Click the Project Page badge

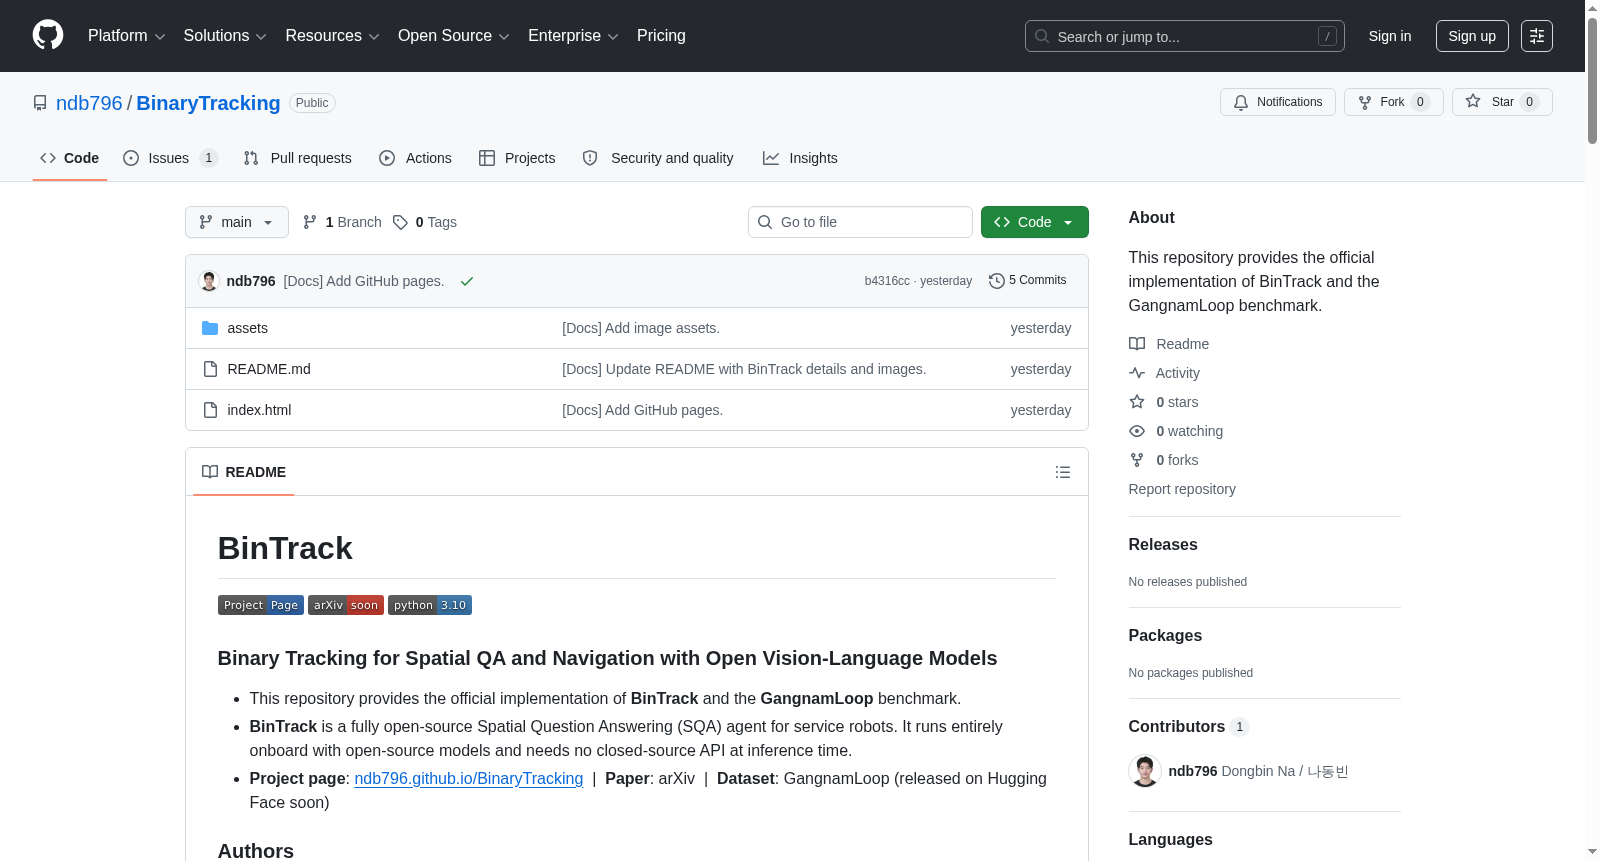coord(261,605)
